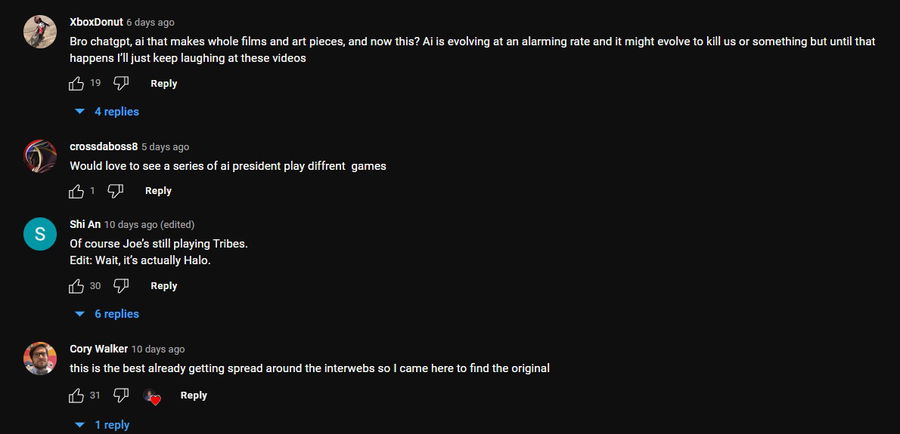Reply to Shi An's comment

click(164, 286)
